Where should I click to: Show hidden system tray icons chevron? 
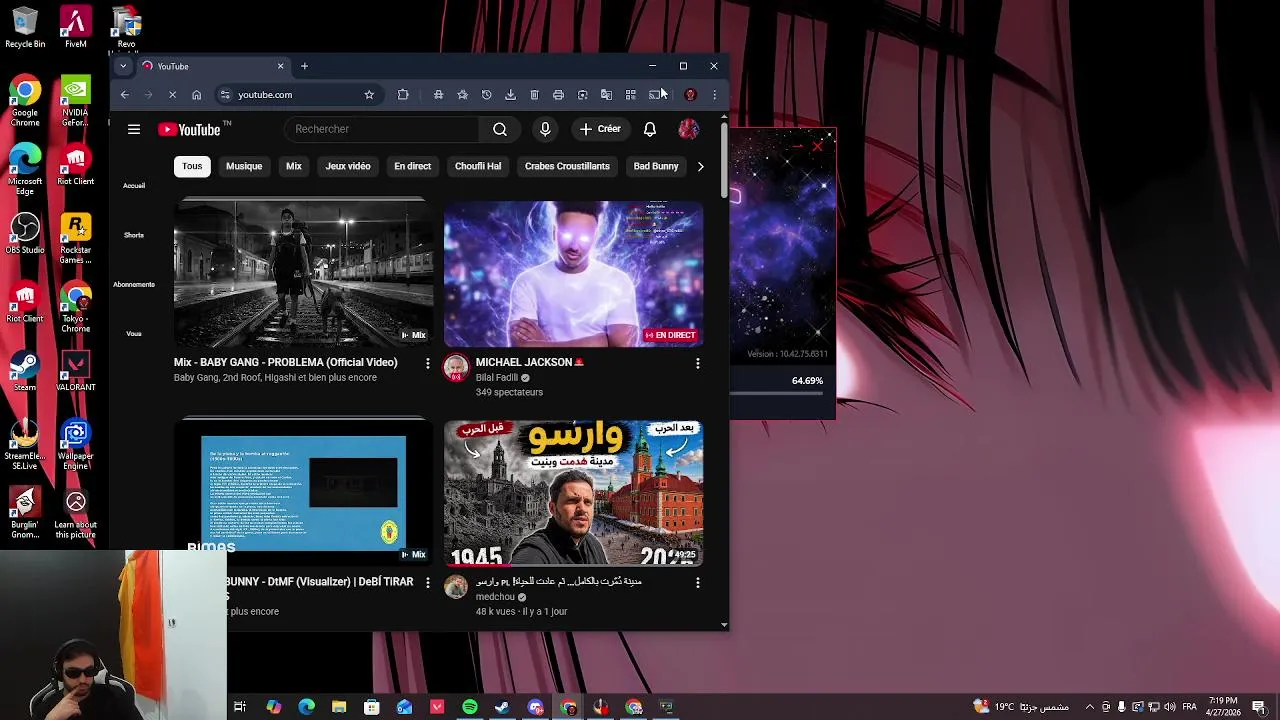click(x=1090, y=707)
